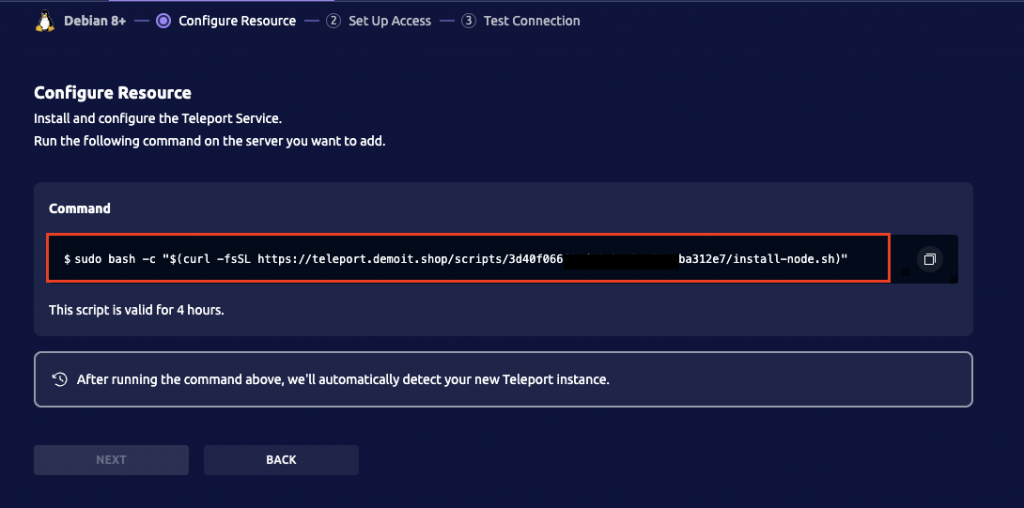Screen dimensions: 1024x508
Task: Click the circled number 3 step badge
Action: 468,21
